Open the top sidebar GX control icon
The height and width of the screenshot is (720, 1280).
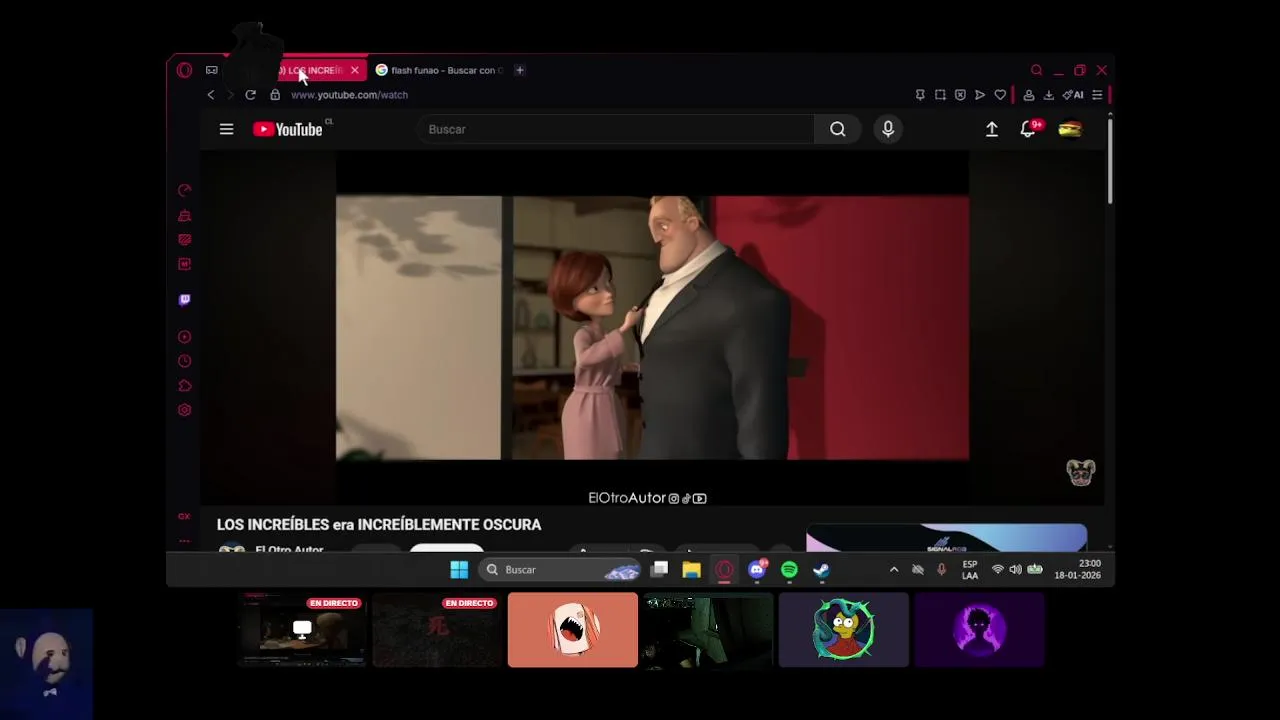(x=184, y=190)
